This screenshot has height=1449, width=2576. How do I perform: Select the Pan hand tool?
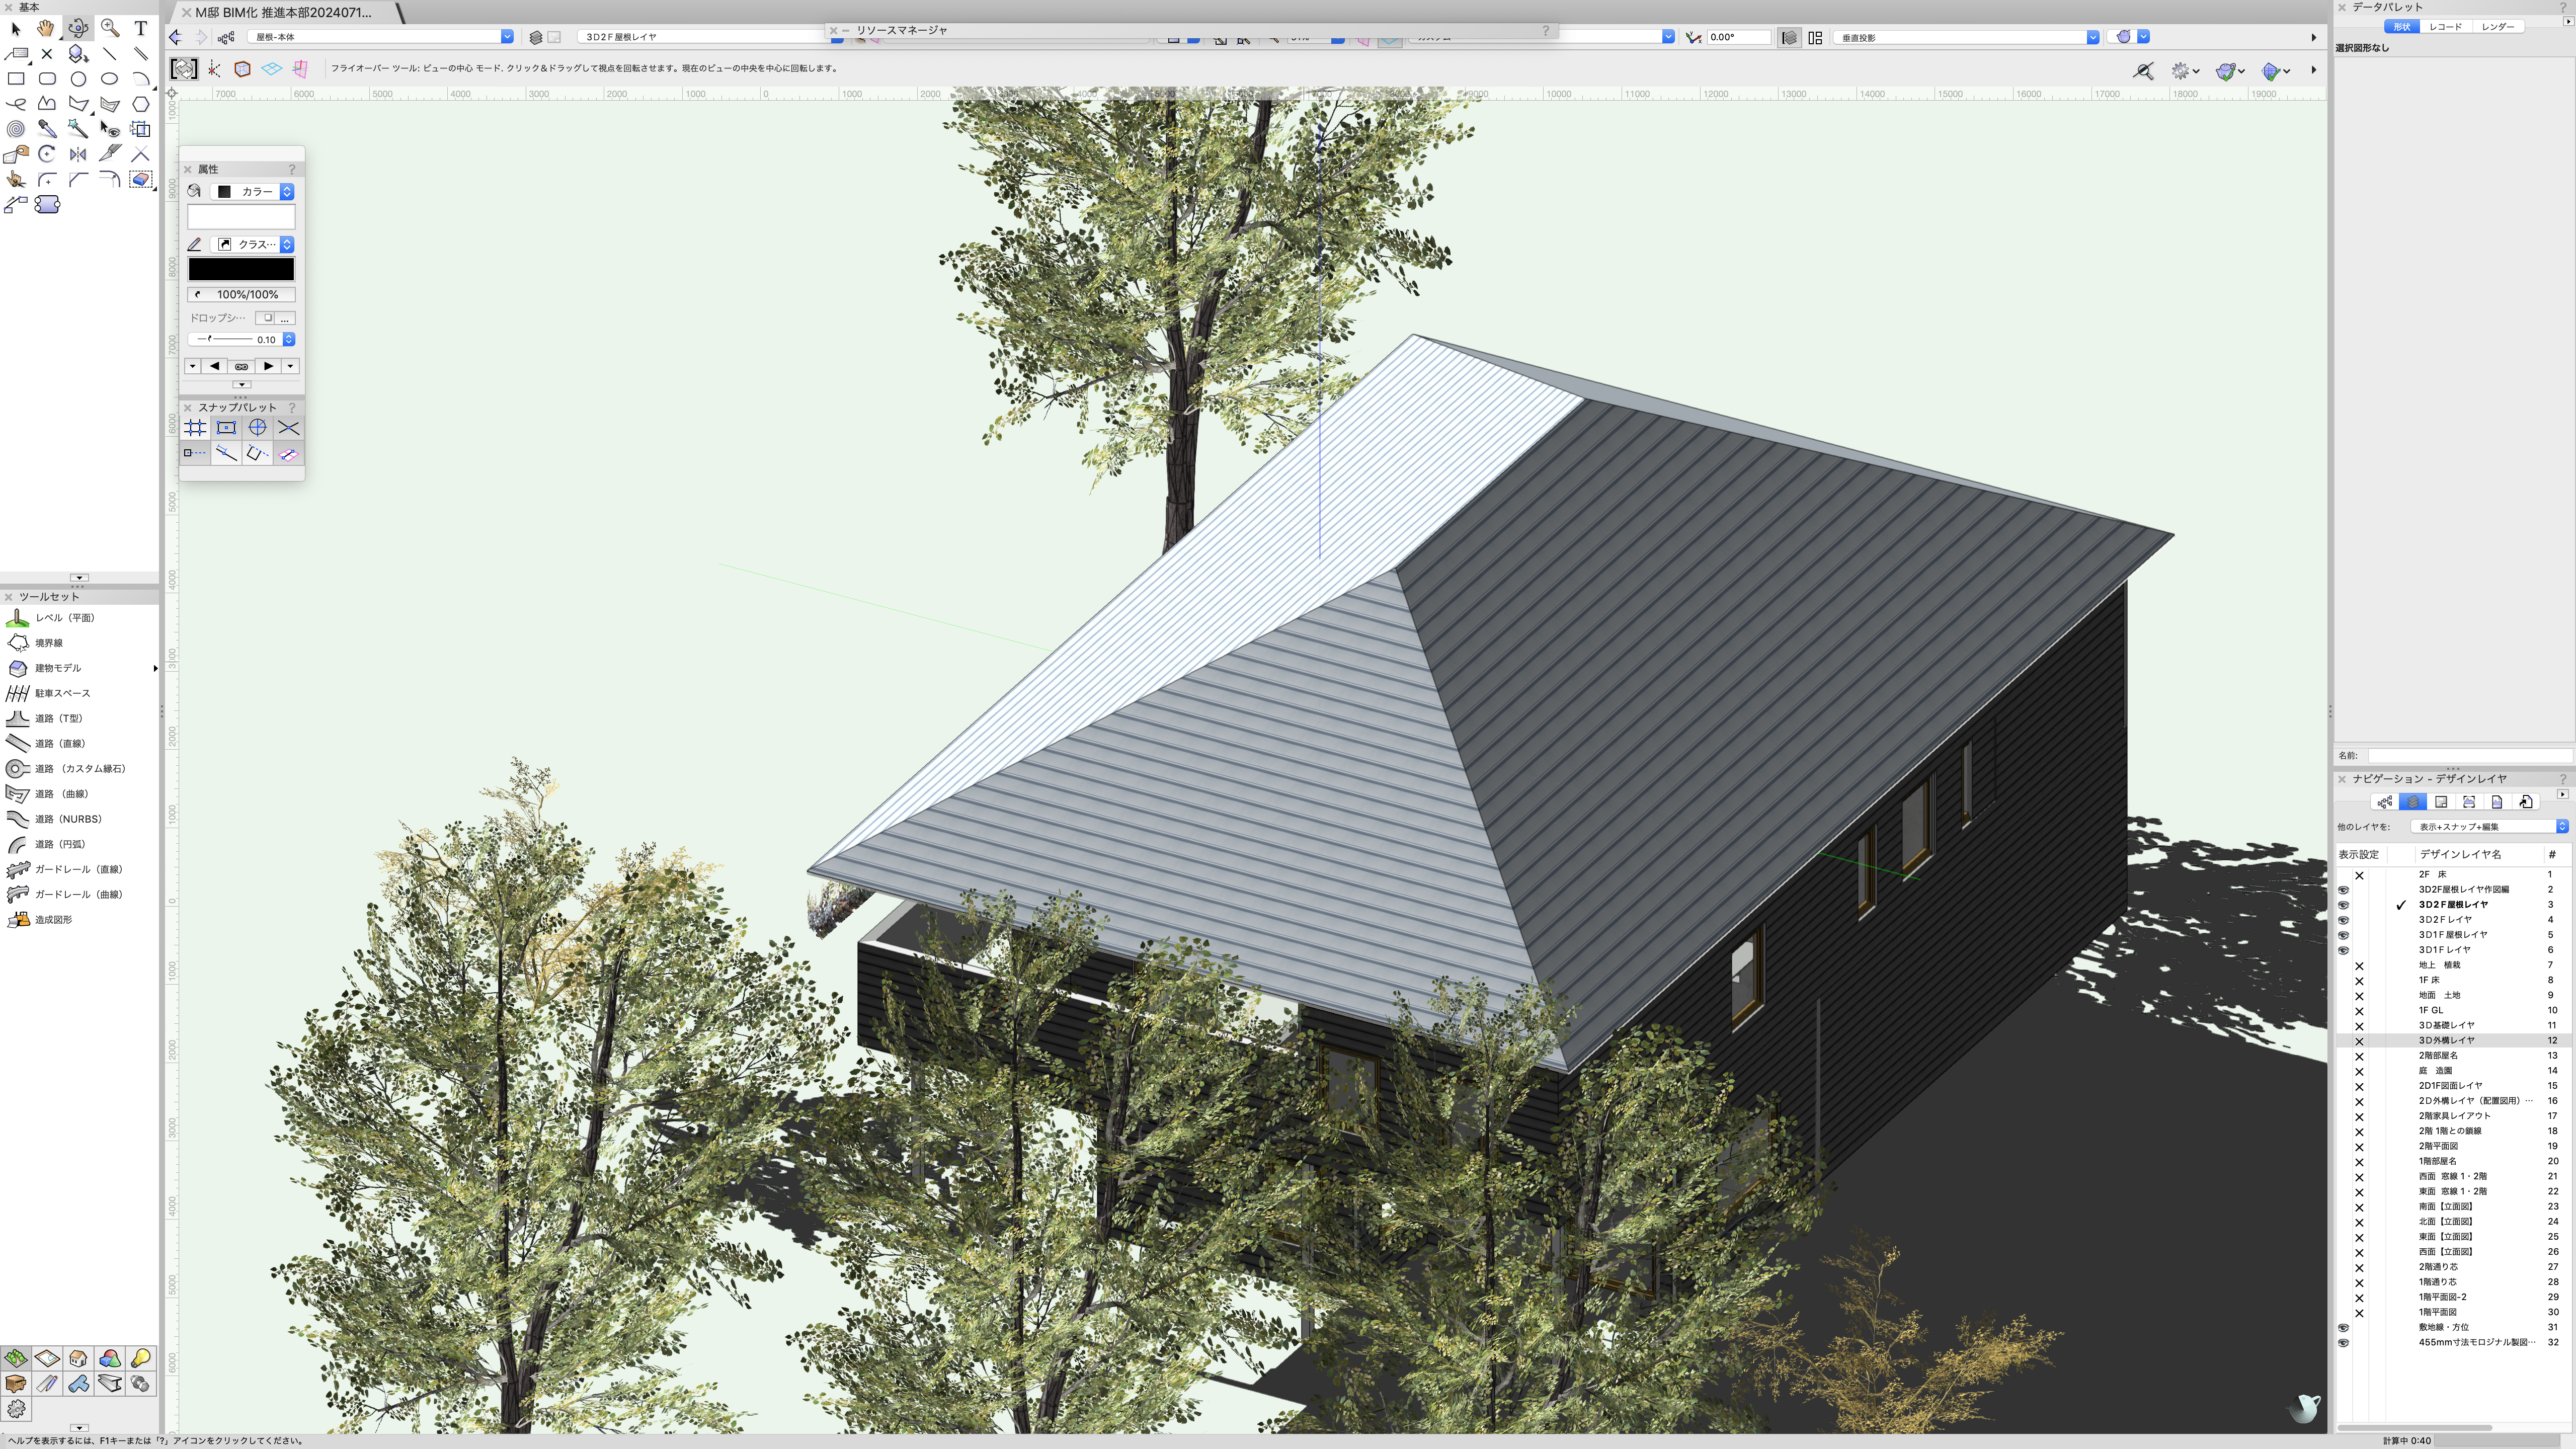tap(46, 28)
